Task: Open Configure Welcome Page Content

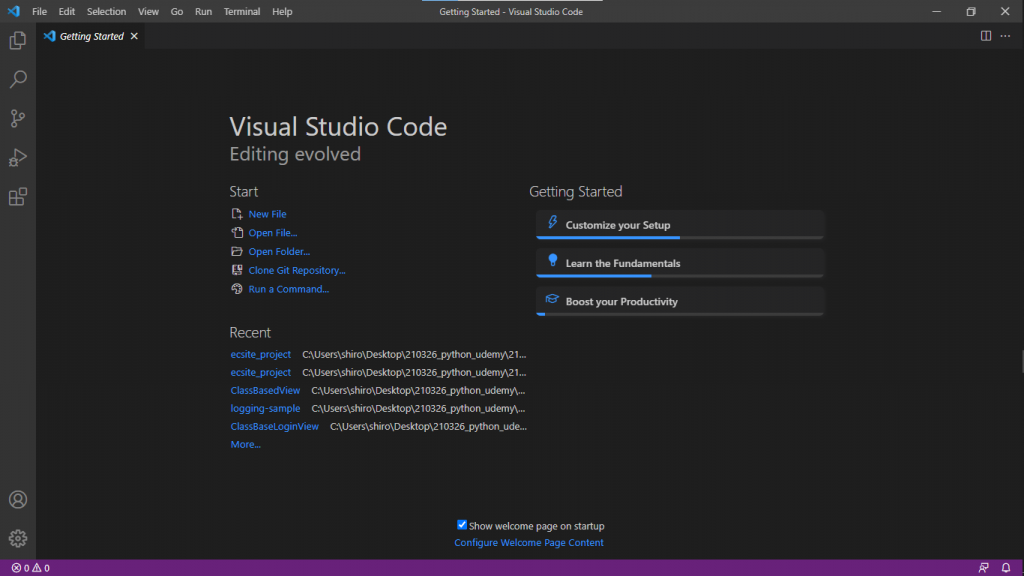Action: tap(528, 542)
